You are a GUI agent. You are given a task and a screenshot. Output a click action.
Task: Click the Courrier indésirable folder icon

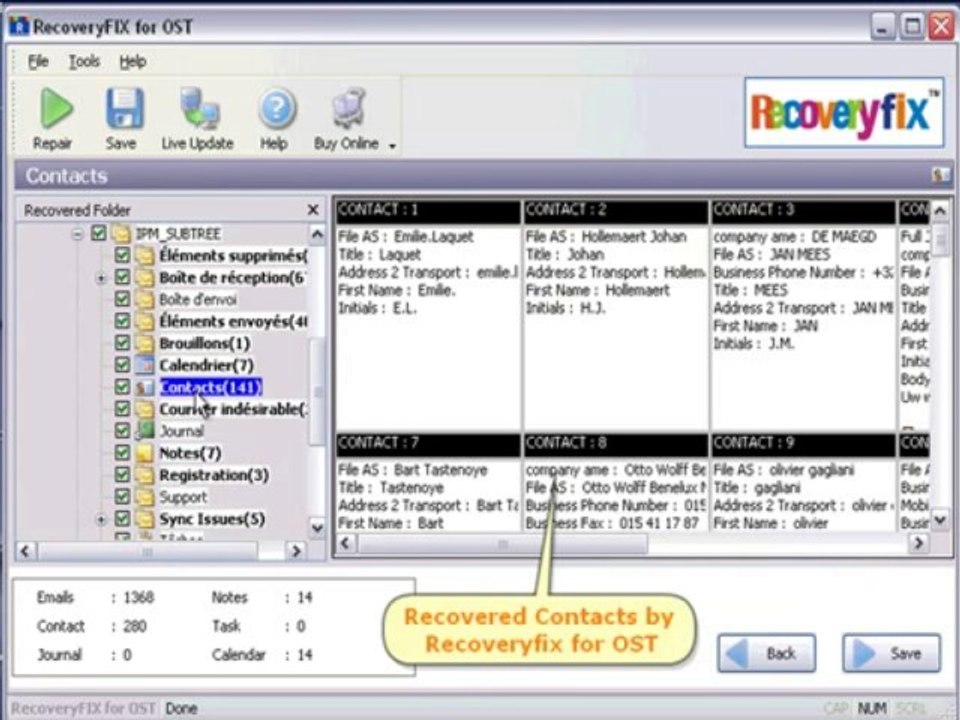[x=144, y=409]
